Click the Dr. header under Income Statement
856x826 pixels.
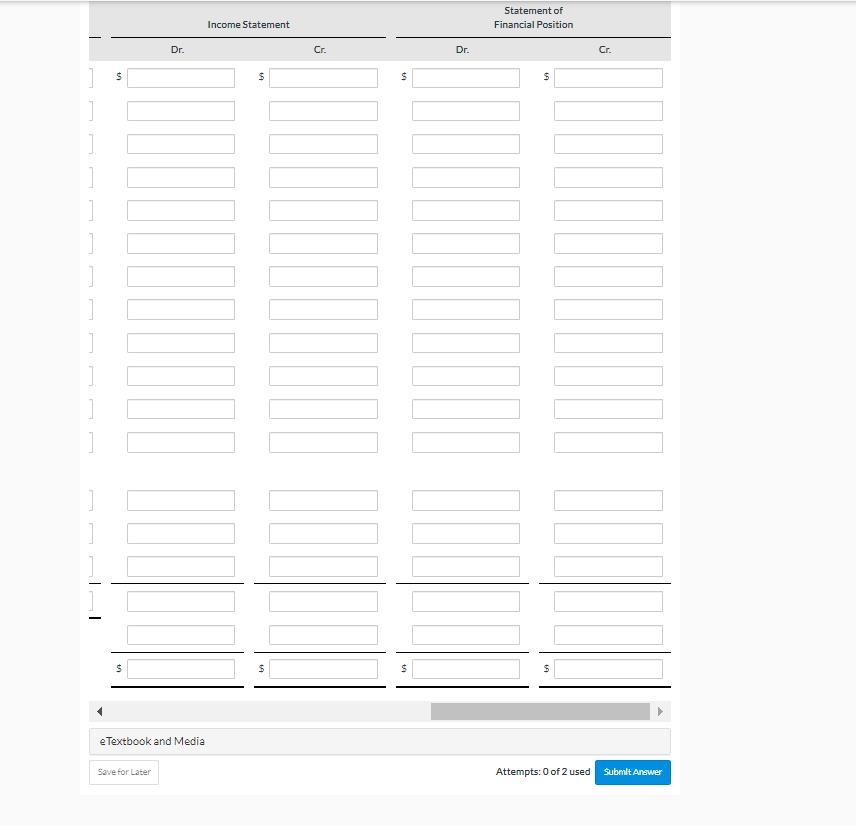coord(177,48)
